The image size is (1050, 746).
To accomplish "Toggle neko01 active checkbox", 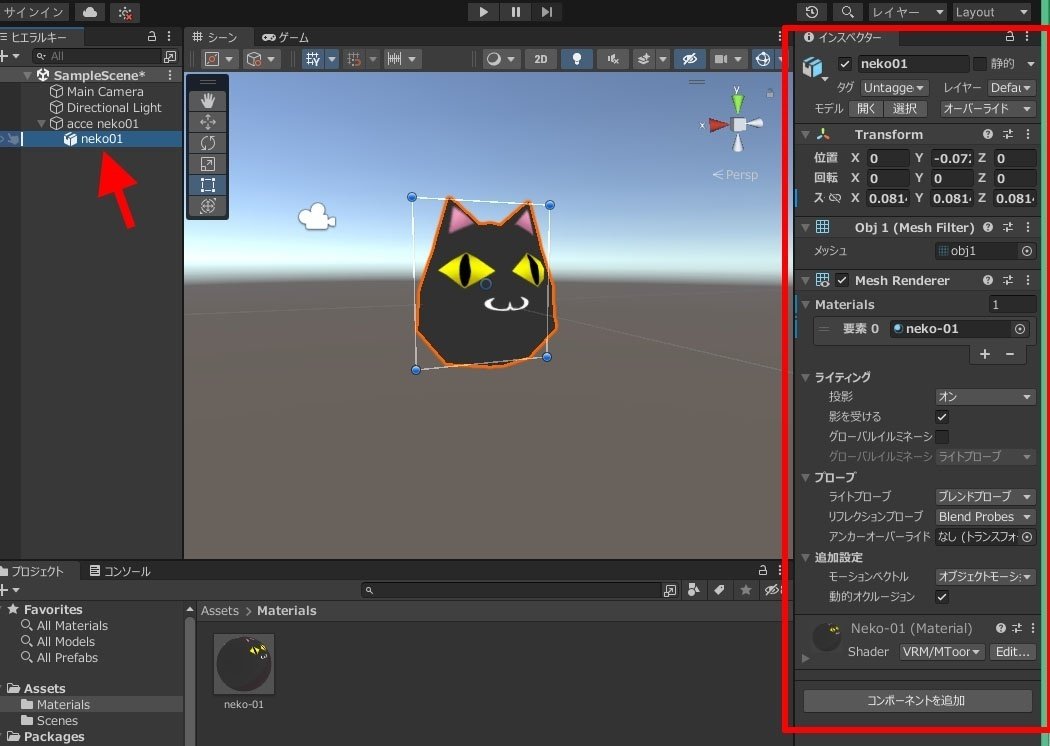I will [844, 64].
